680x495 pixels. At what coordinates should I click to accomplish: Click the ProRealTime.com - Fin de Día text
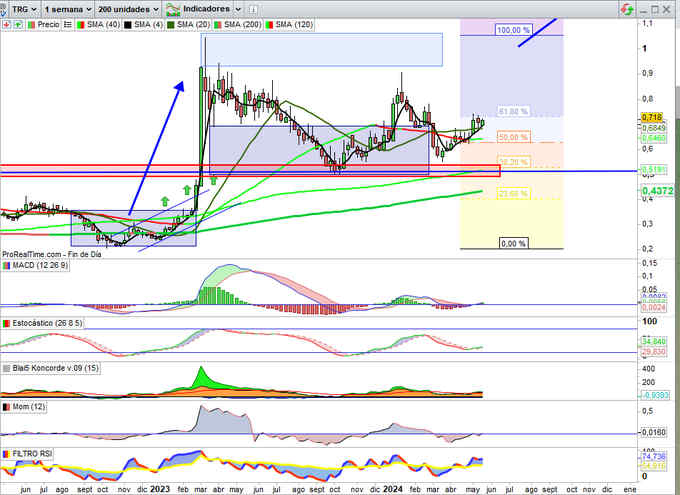click(52, 254)
